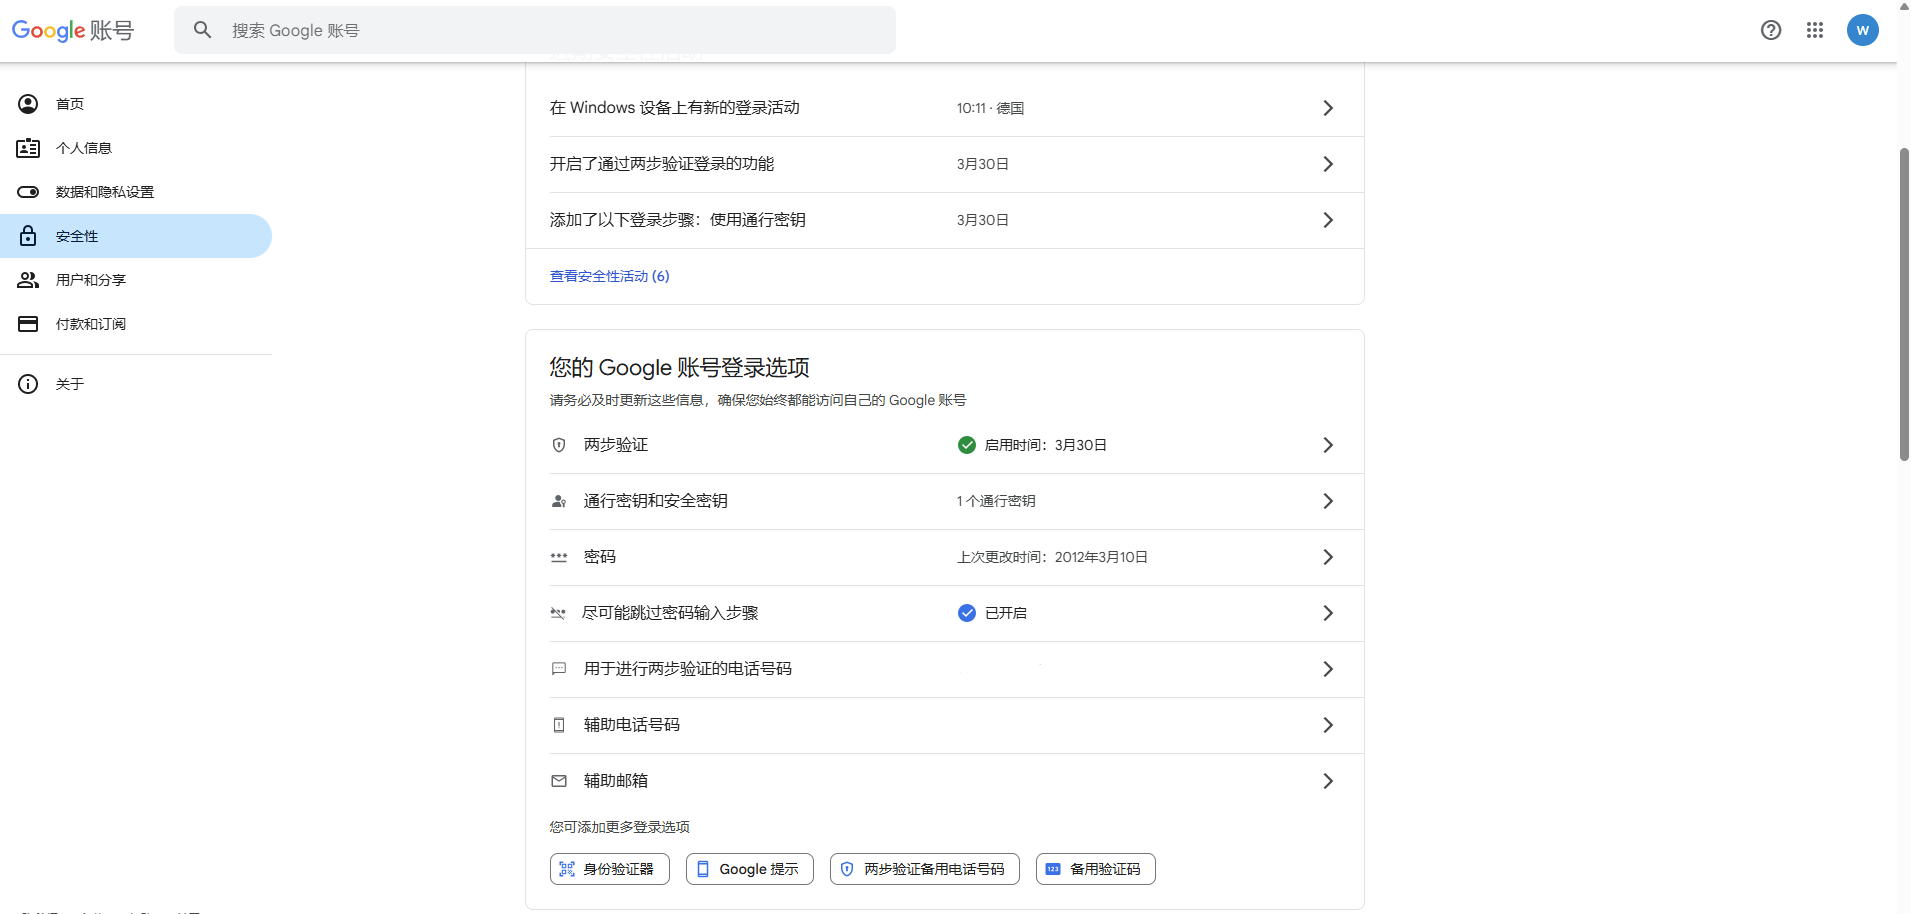Expand the 密码 row chevron arrow
This screenshot has width=1911, height=914.
(x=1328, y=557)
